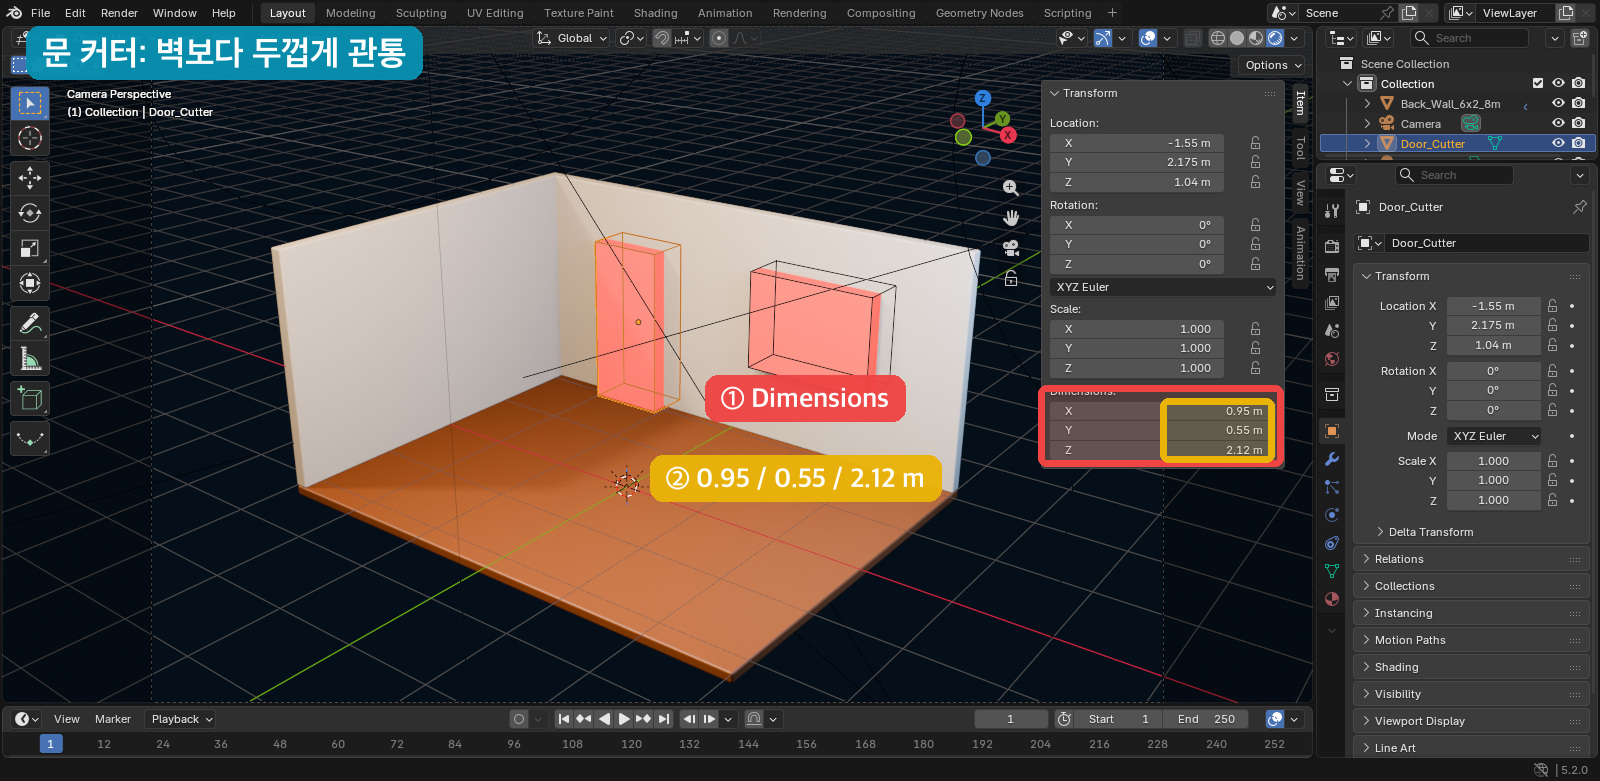Toggle lock on Location X in sidebar
This screenshot has height=781, width=1600.
(x=1255, y=143)
